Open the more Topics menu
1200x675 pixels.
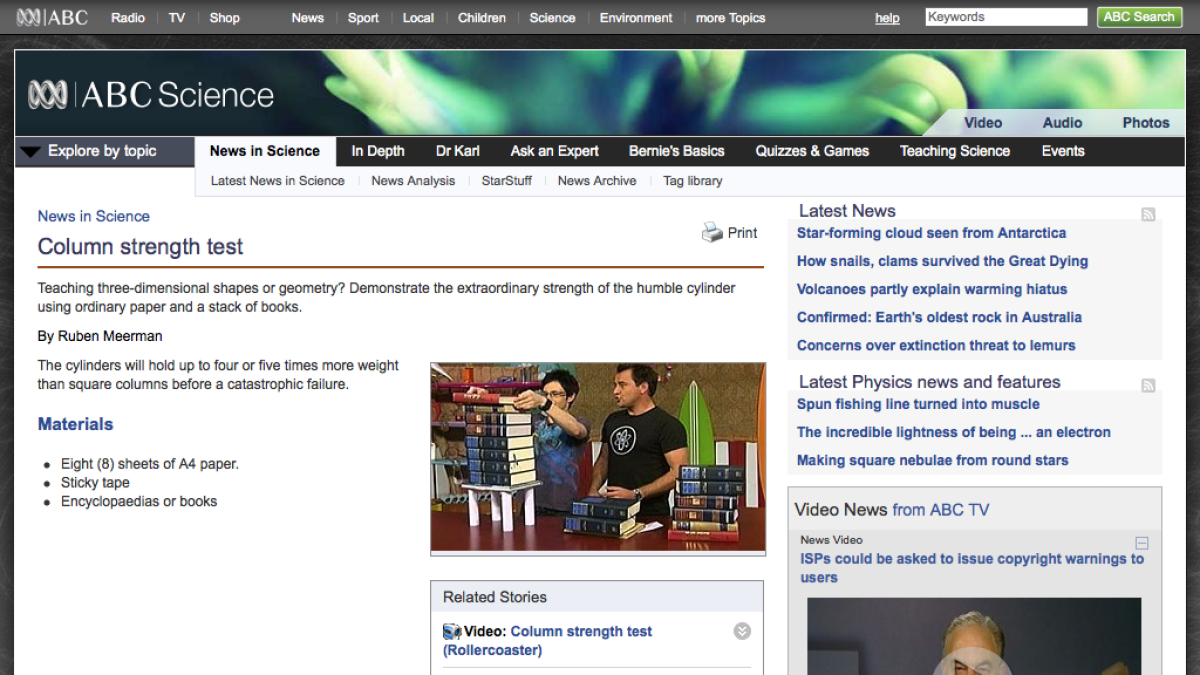coord(730,18)
